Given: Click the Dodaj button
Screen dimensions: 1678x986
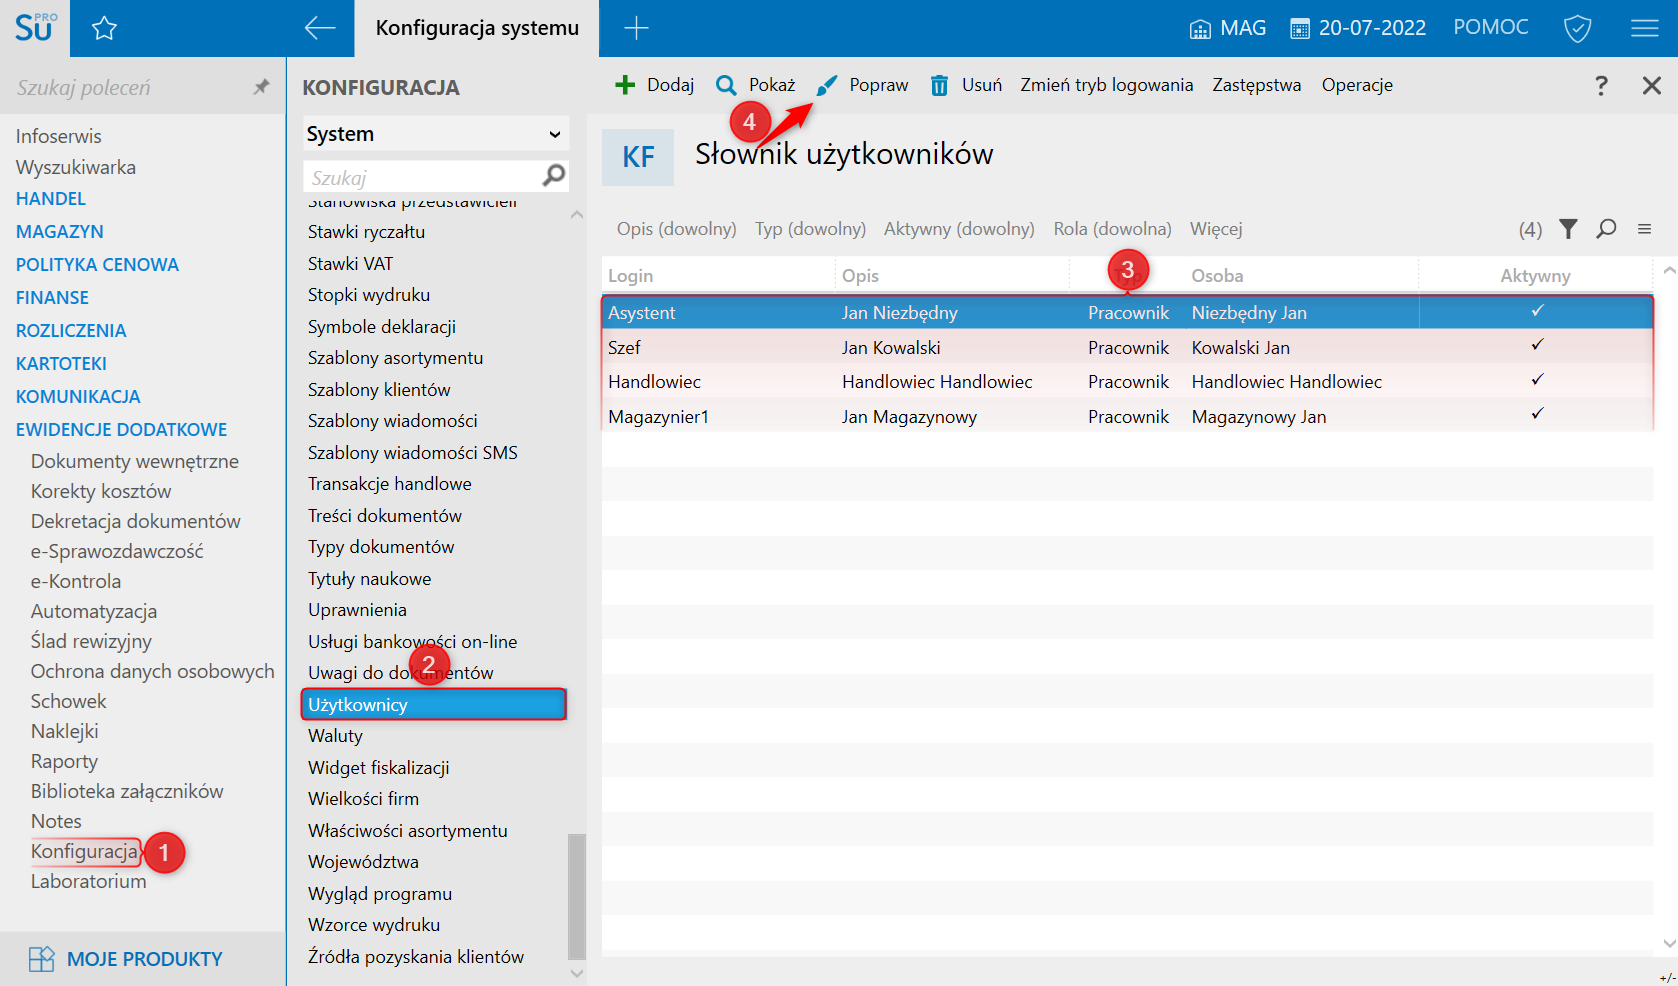Looking at the screenshot, I should coord(655,85).
